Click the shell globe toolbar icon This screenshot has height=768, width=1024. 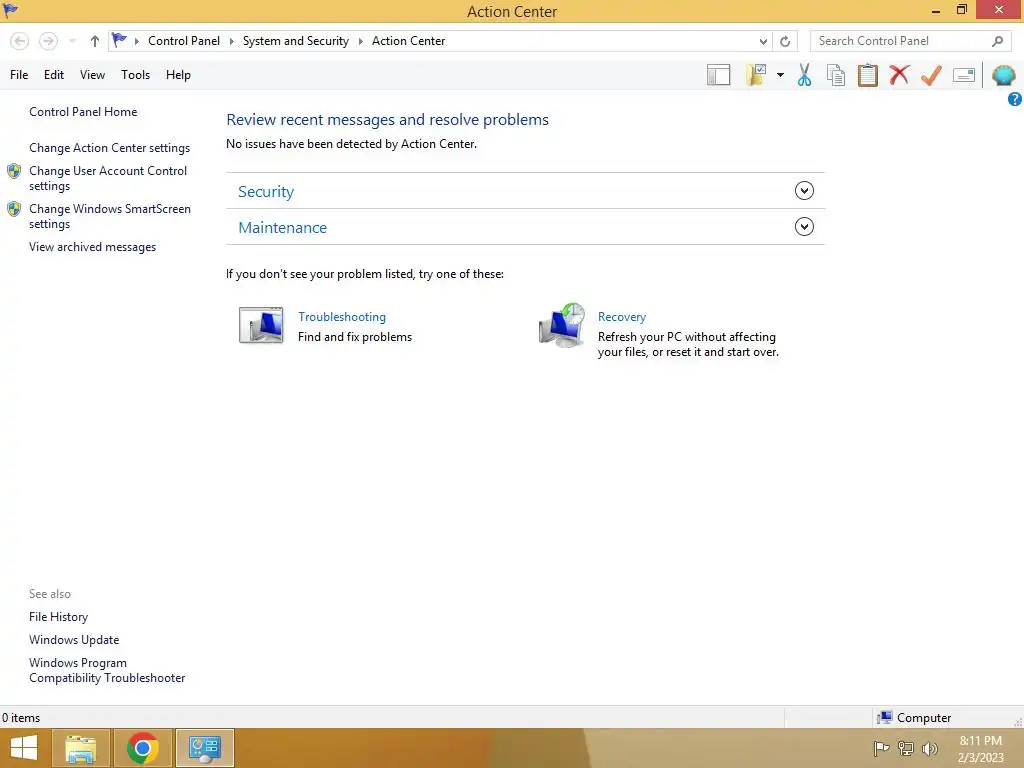[x=1003, y=75]
